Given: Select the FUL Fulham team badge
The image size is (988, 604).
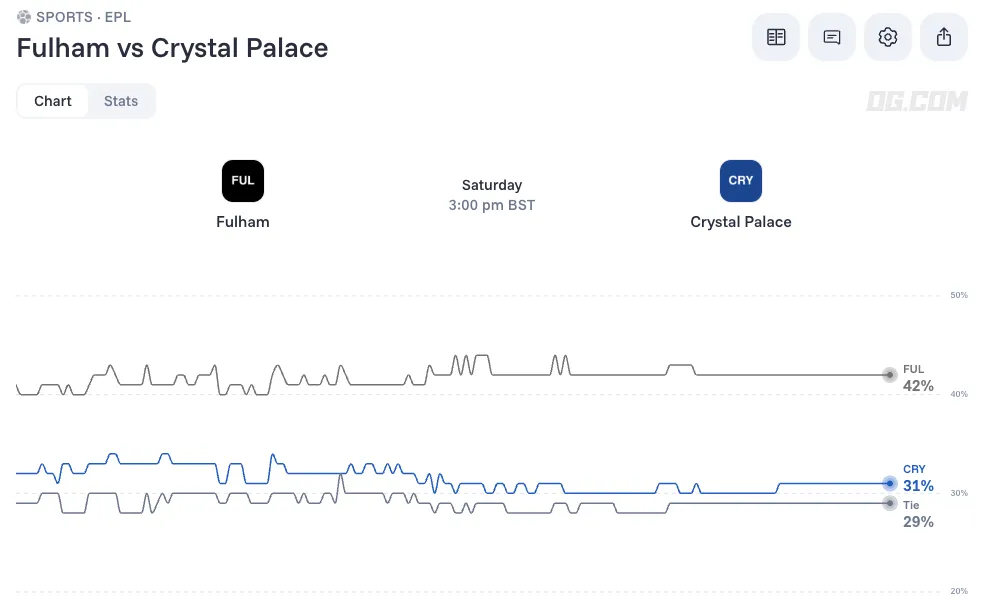Looking at the screenshot, I should [x=243, y=181].
